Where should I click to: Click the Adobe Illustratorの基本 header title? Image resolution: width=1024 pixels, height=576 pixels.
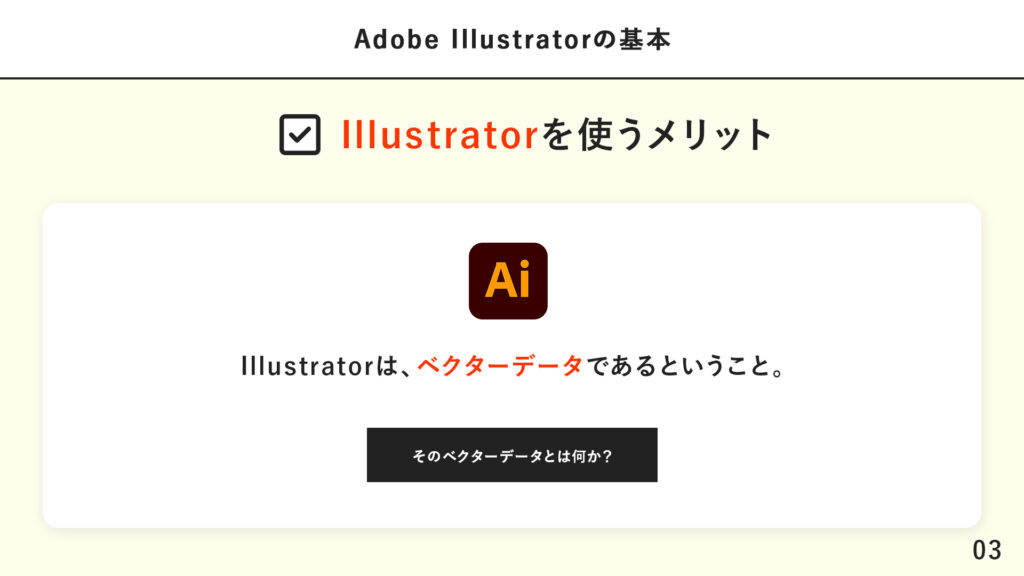coord(512,39)
